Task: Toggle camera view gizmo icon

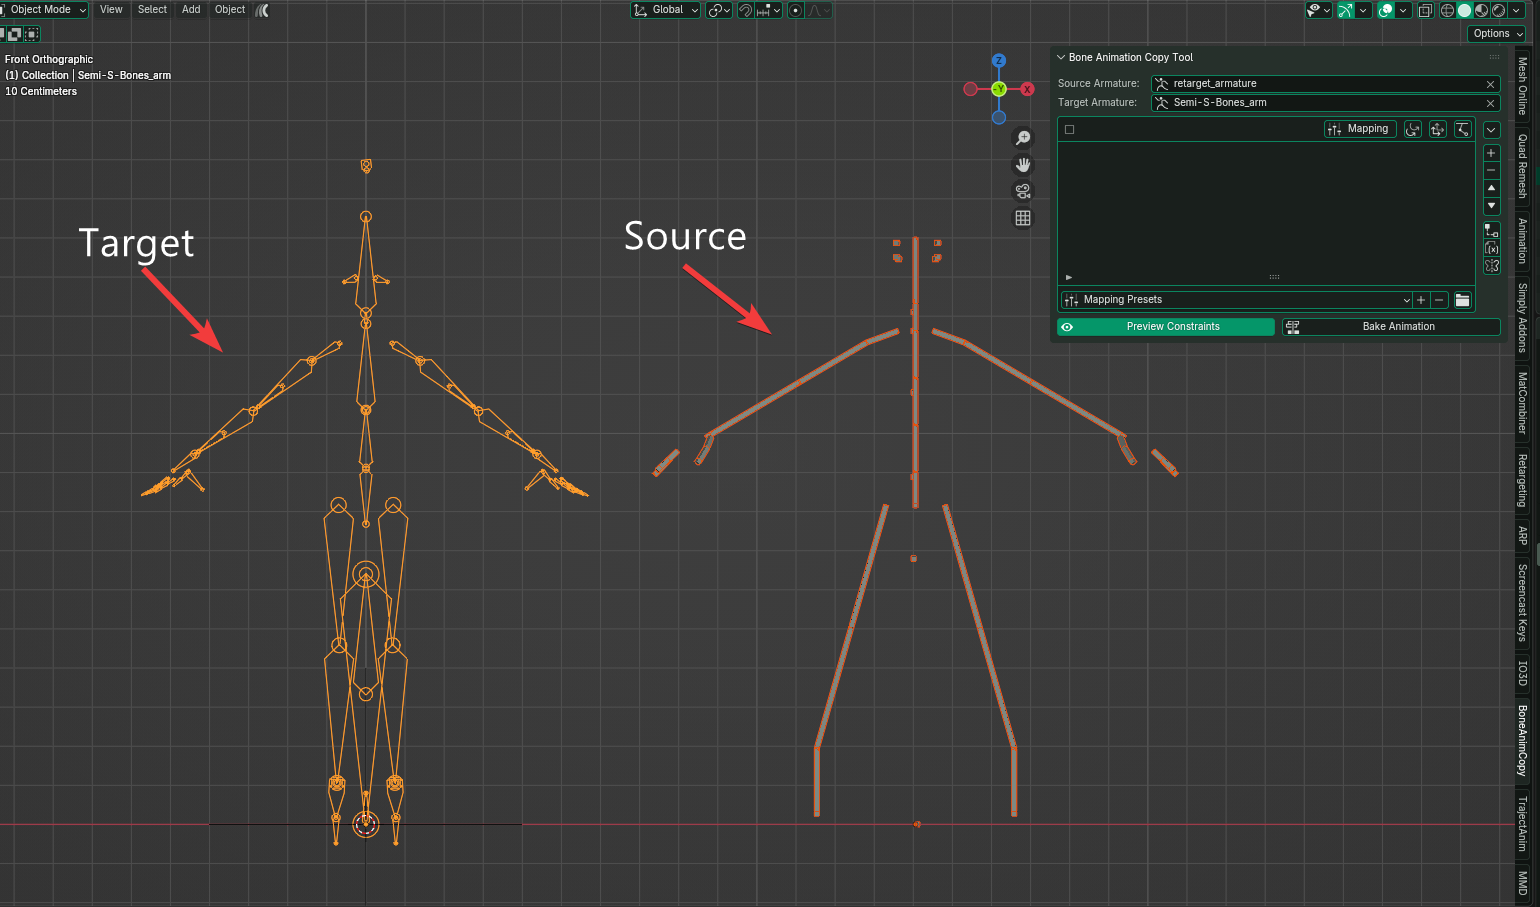Action: [1023, 192]
